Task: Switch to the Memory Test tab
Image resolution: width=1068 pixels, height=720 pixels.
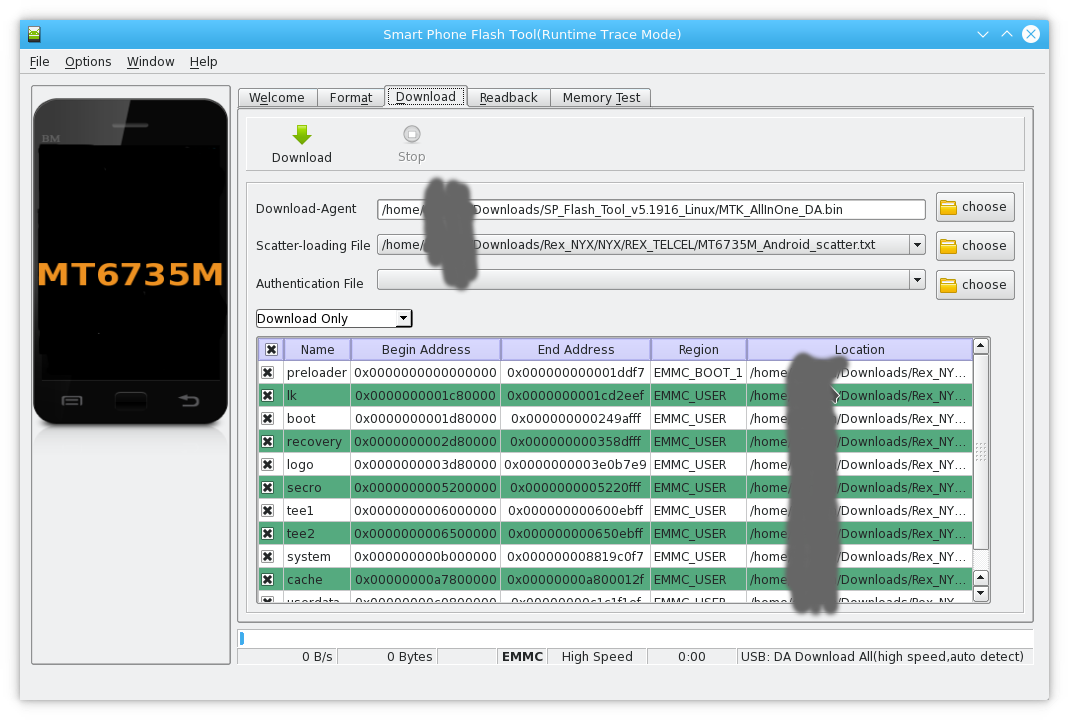Action: 601,97
